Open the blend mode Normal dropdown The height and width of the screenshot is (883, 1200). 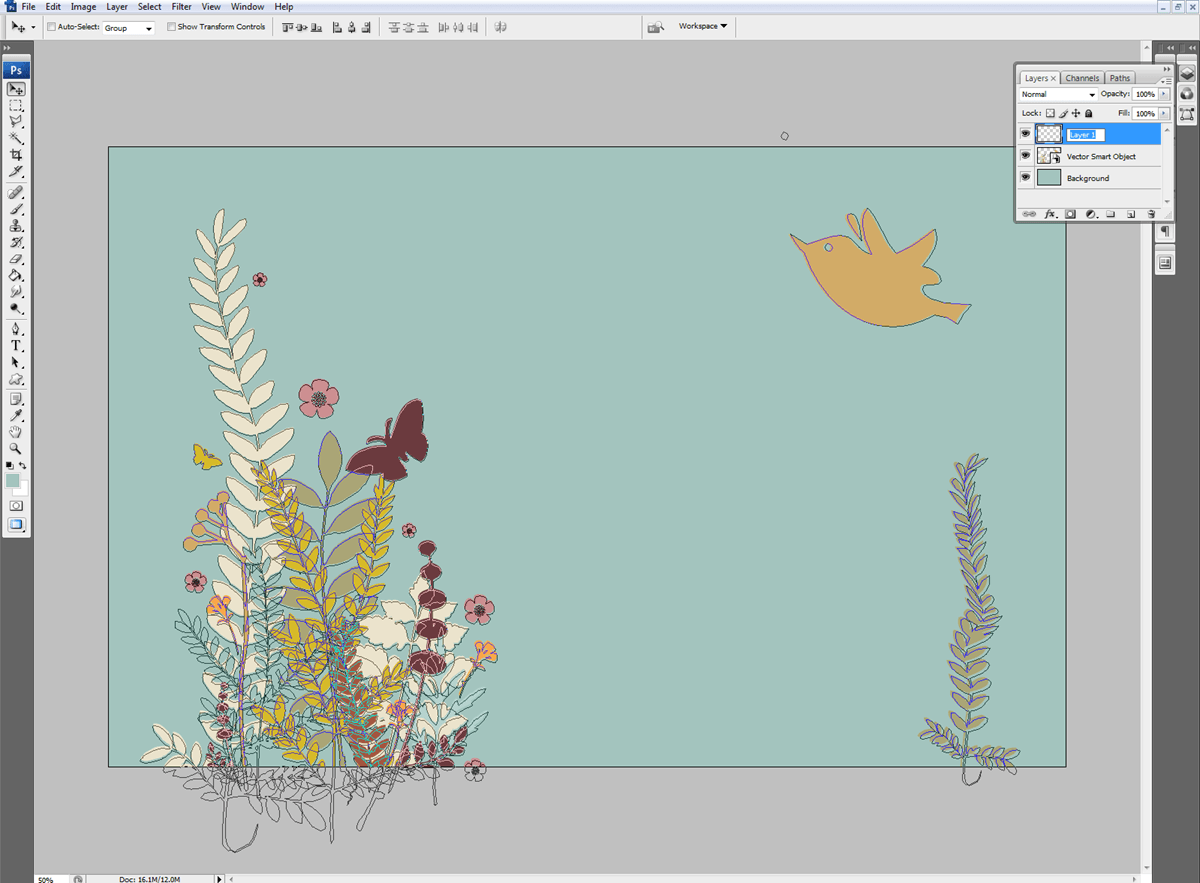[x=1057, y=94]
